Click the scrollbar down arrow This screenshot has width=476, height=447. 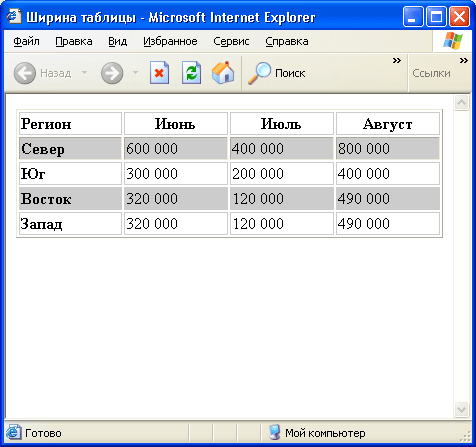pyautogui.click(x=461, y=409)
